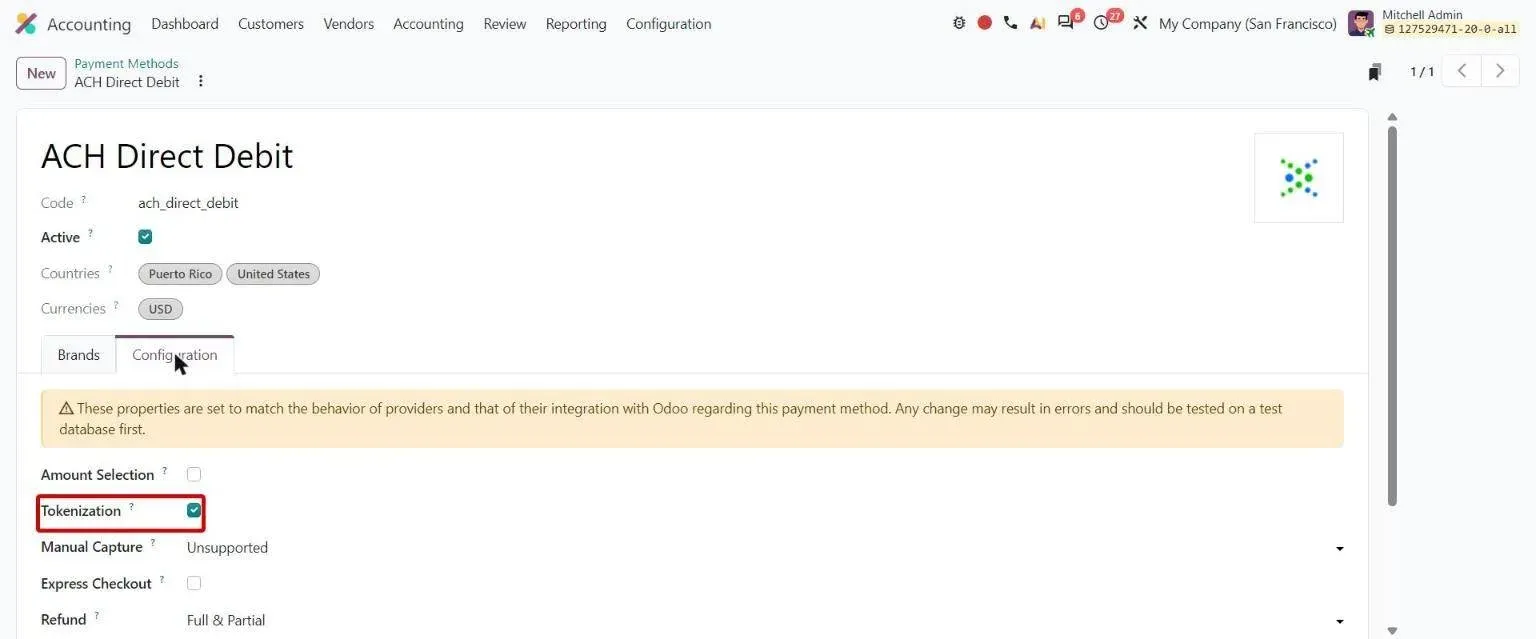Click the USD currency tag

tap(160, 309)
